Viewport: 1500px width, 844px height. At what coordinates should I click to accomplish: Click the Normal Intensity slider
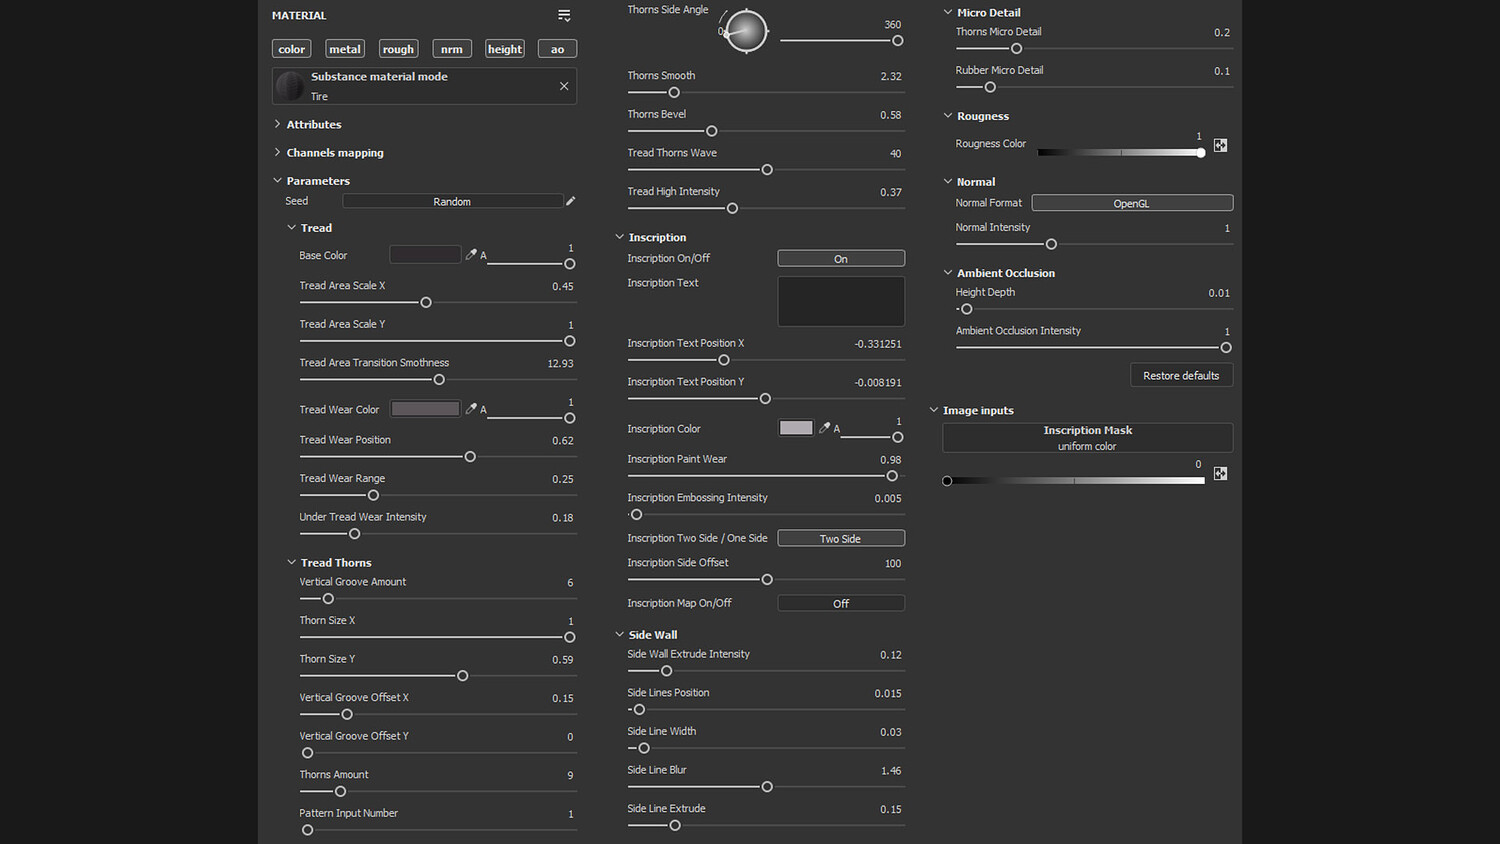1094,244
